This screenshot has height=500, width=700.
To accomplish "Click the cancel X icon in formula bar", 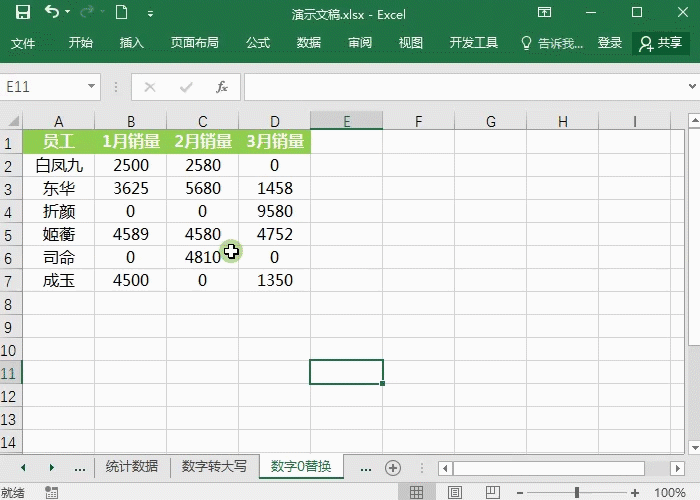I will click(x=150, y=87).
